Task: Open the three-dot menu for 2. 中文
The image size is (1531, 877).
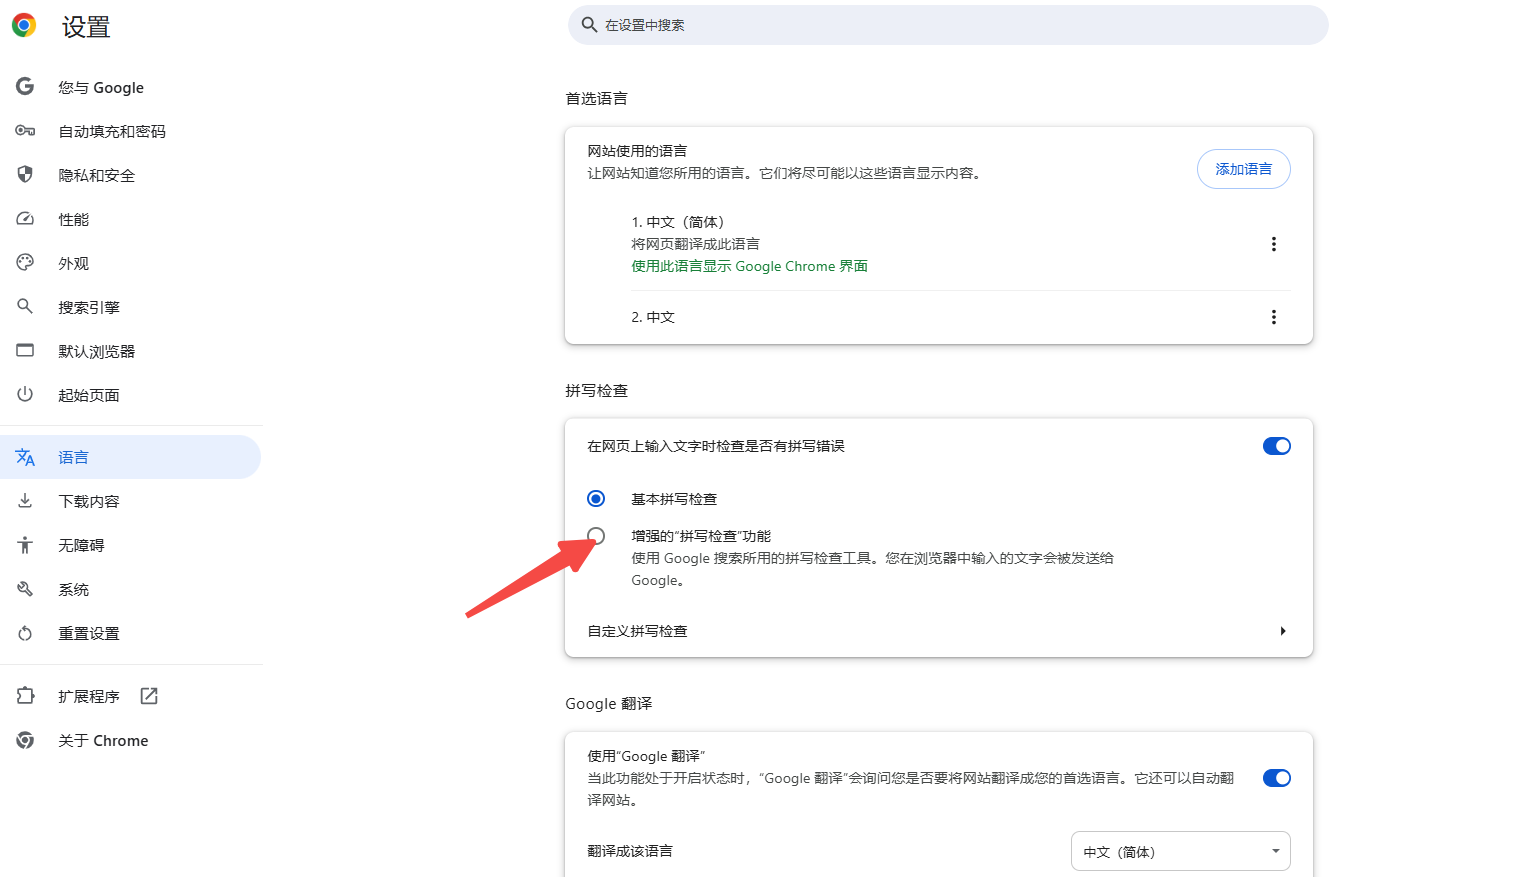Action: pos(1273,317)
